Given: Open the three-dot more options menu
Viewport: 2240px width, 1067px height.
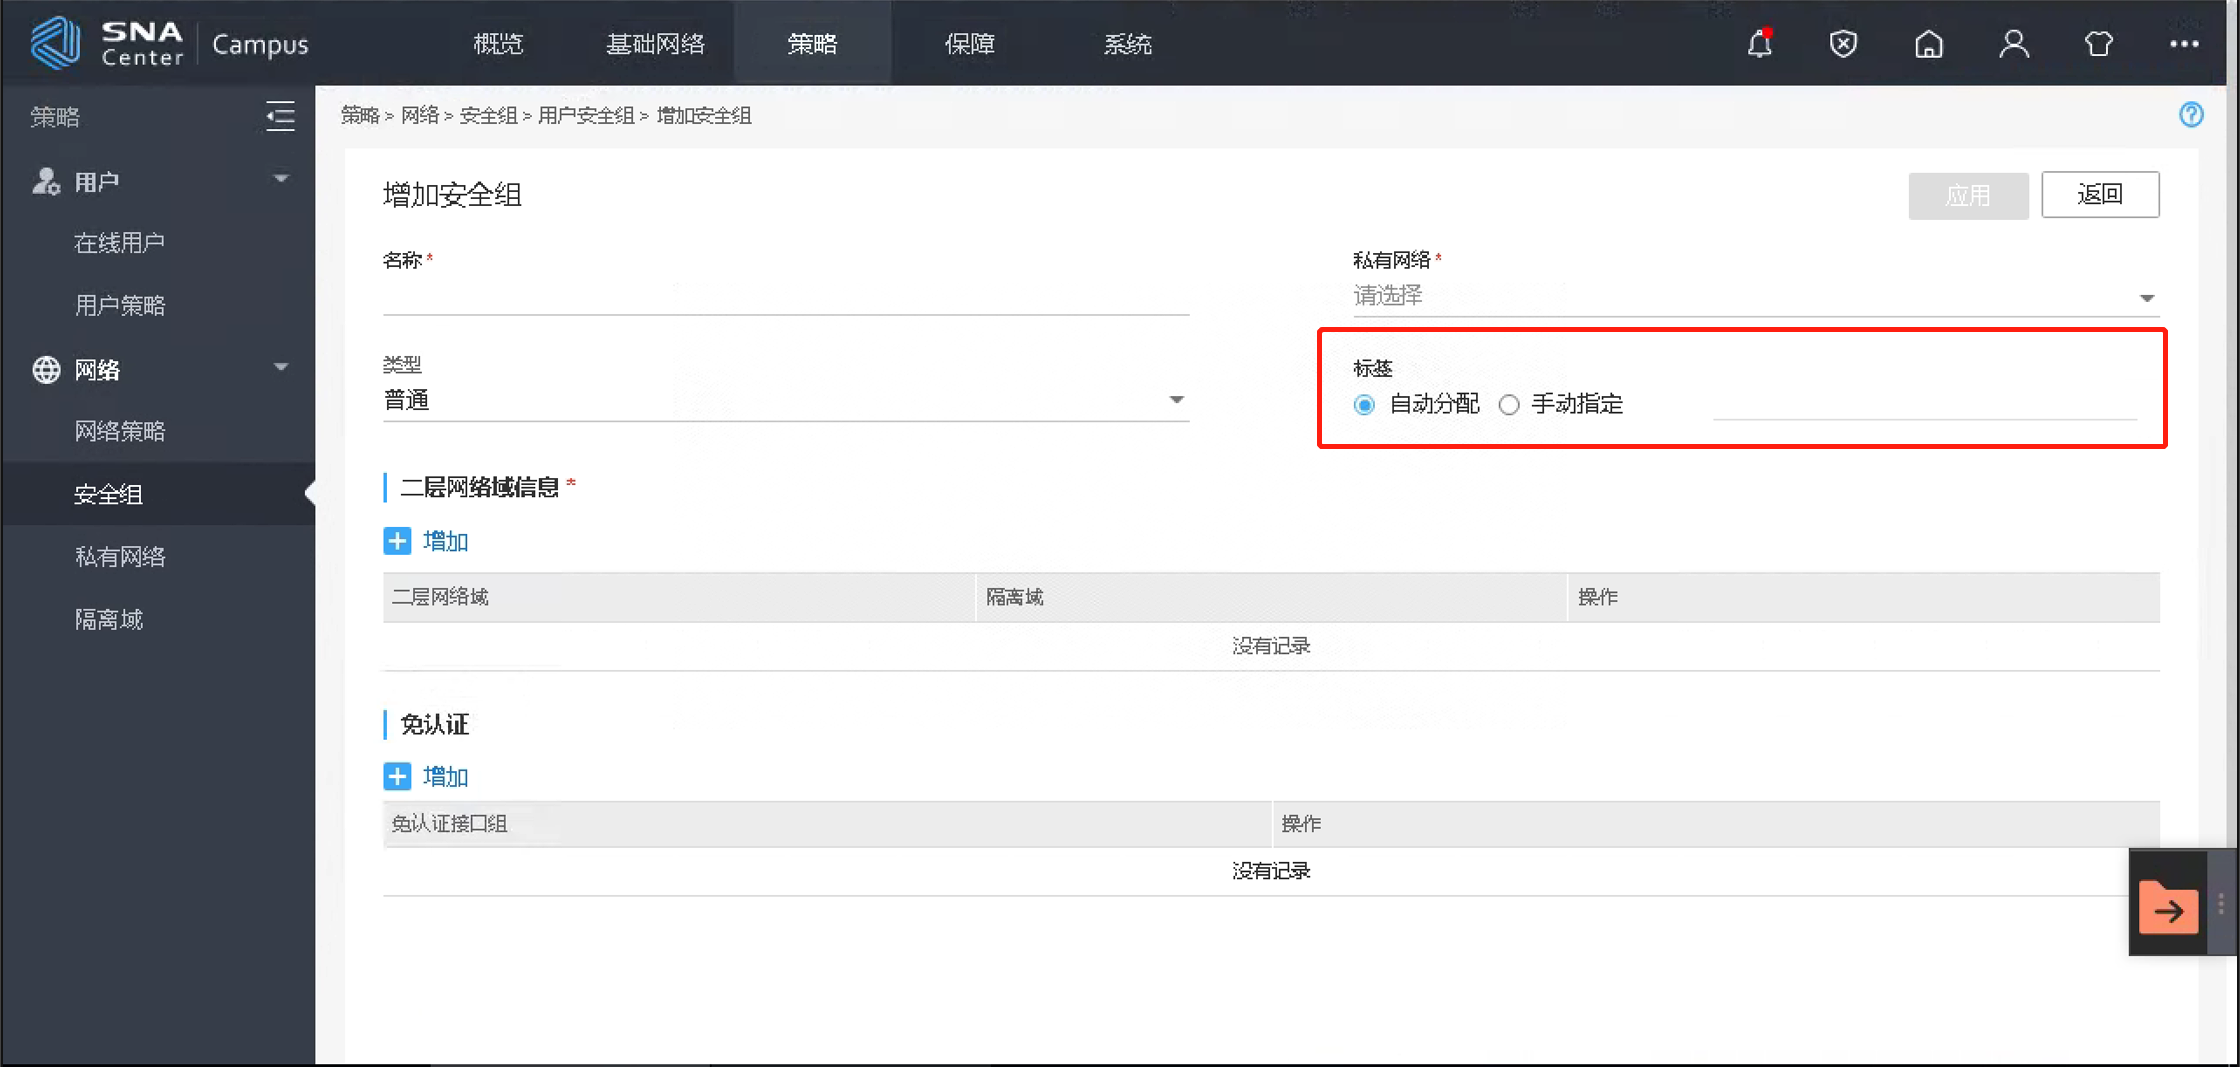Looking at the screenshot, I should (x=2183, y=44).
